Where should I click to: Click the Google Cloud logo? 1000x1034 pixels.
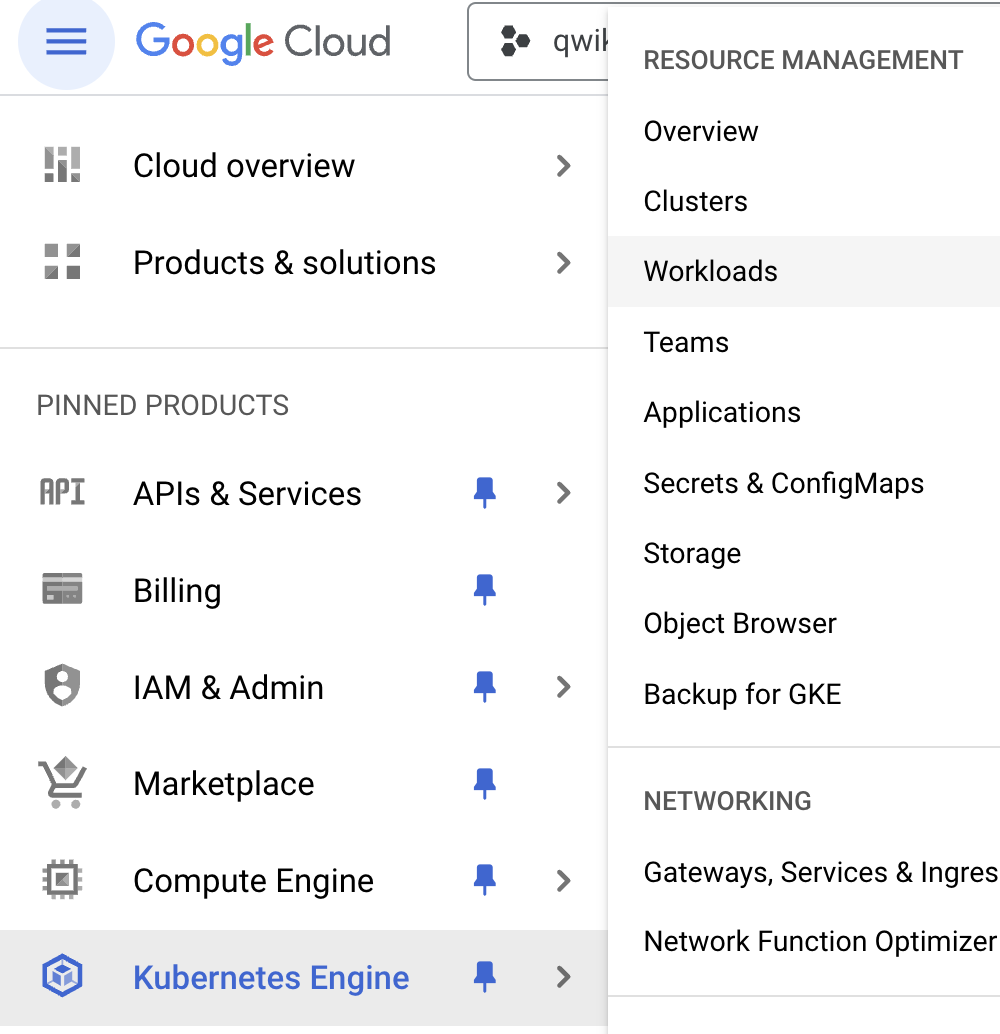click(x=263, y=42)
